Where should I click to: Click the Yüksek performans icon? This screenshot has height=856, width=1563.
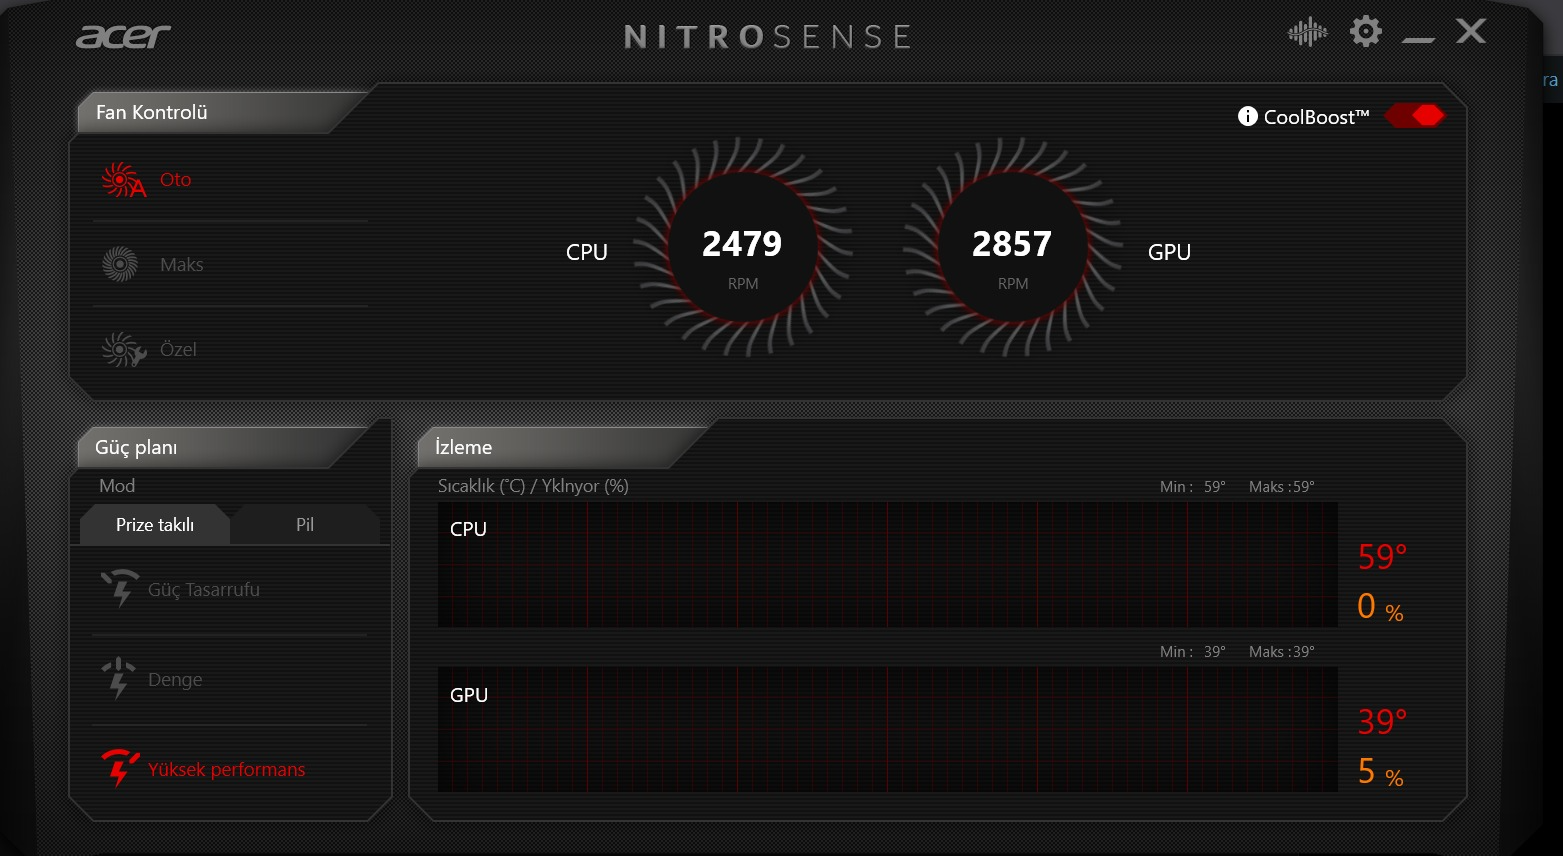tap(120, 768)
